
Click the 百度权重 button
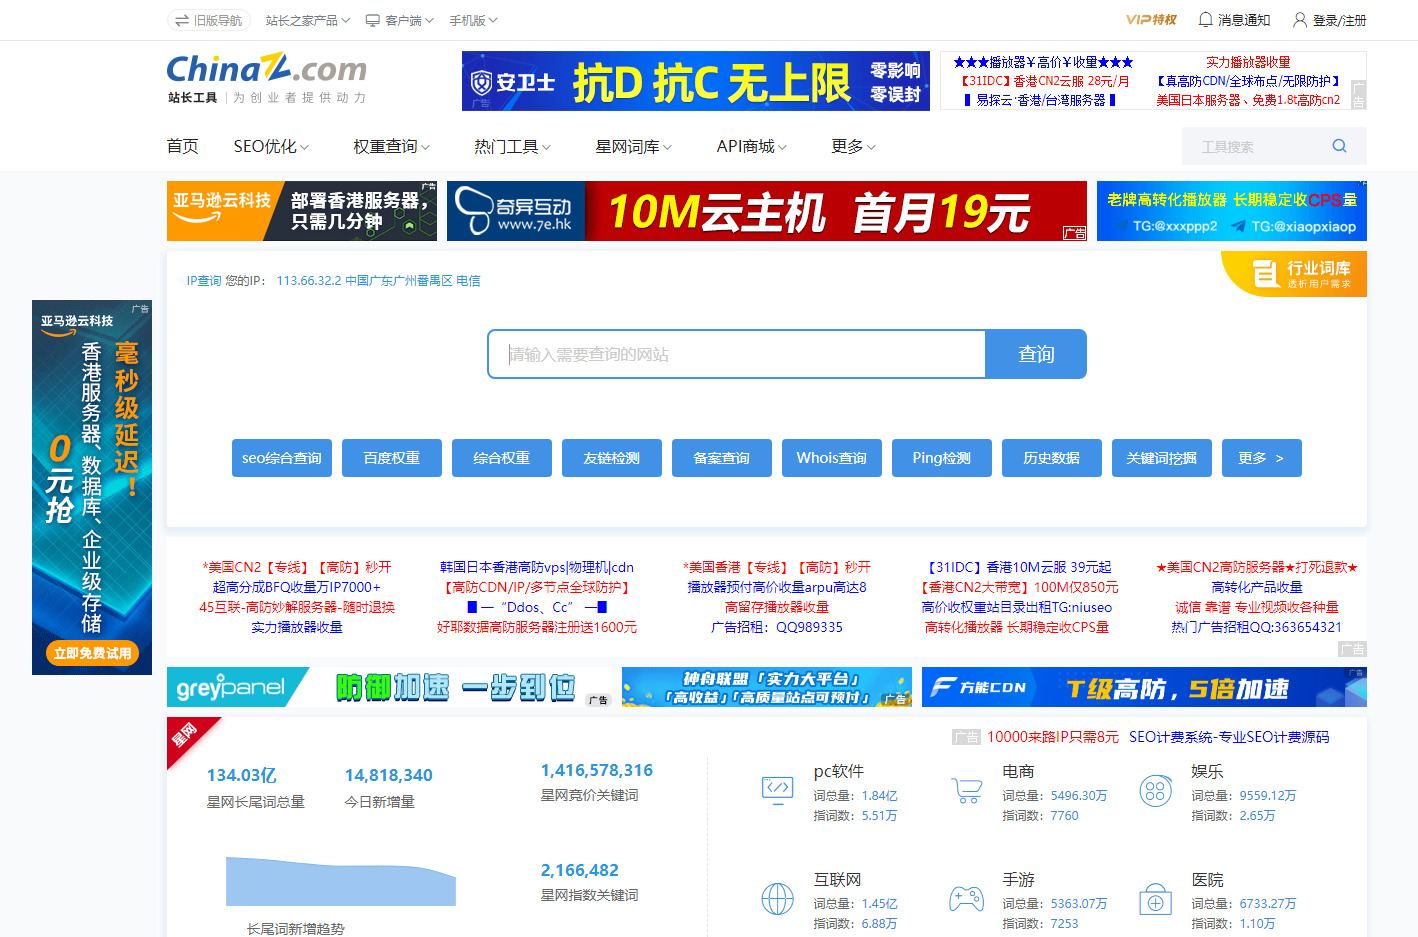(392, 458)
